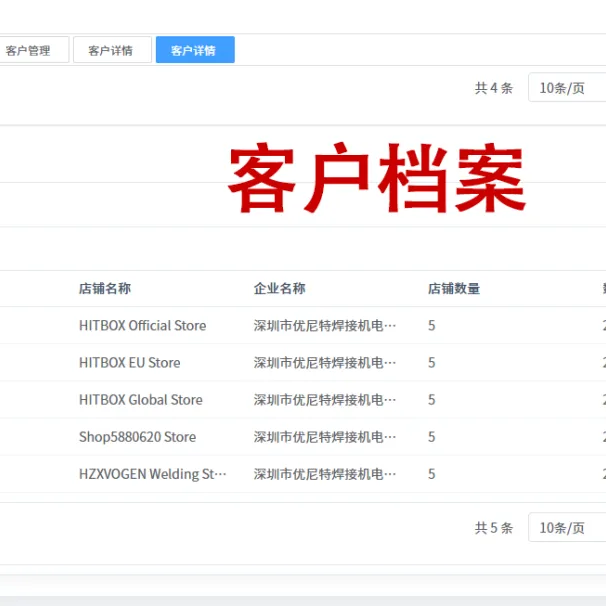Select the HITBOX Global Store row
Viewport: 606px width, 606px height.
(x=303, y=400)
